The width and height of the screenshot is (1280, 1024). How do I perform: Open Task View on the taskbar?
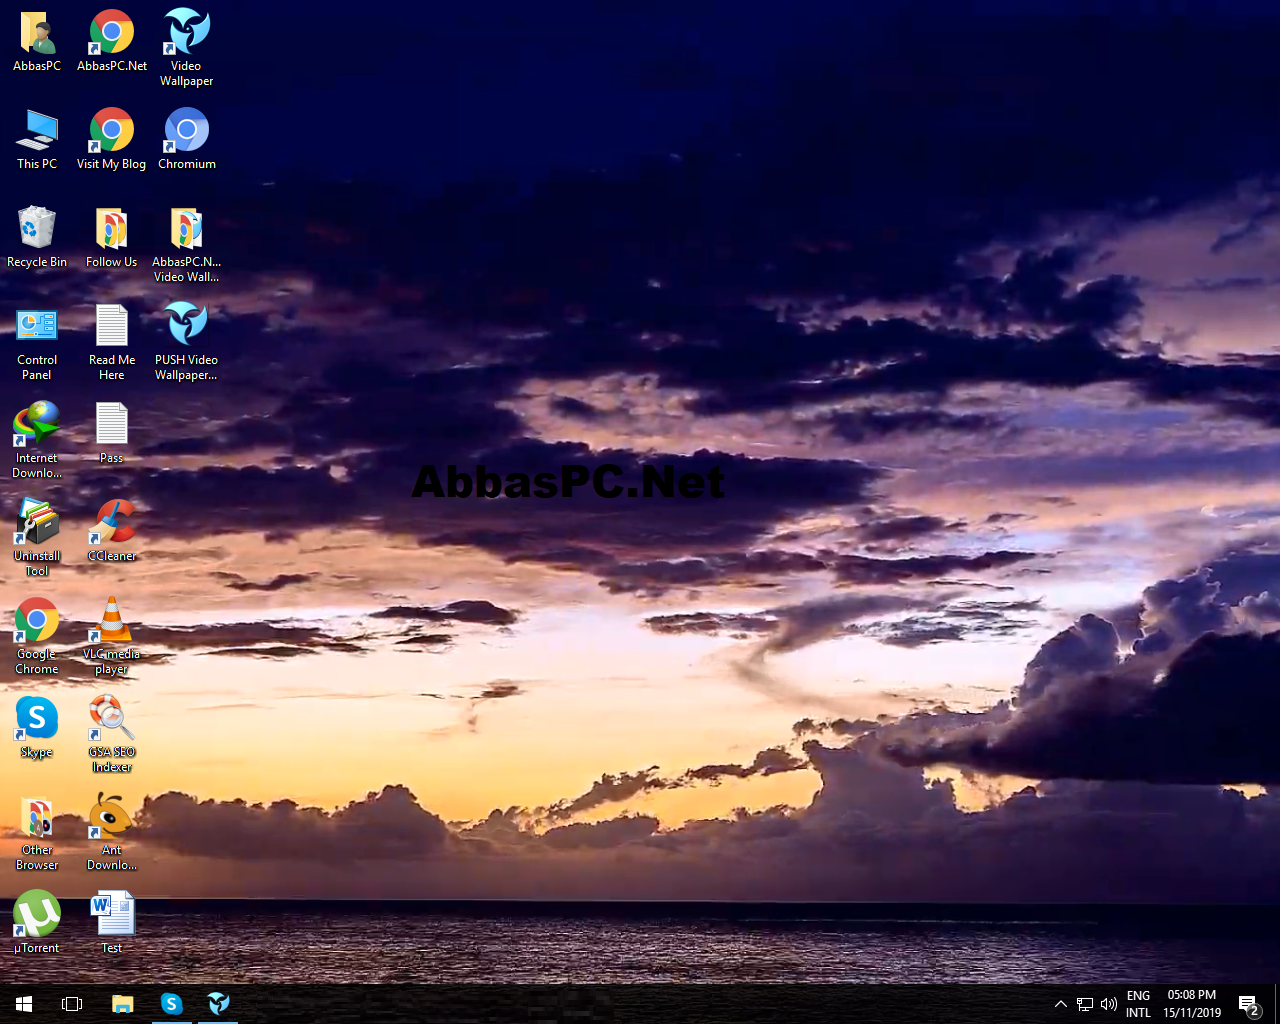(72, 1004)
